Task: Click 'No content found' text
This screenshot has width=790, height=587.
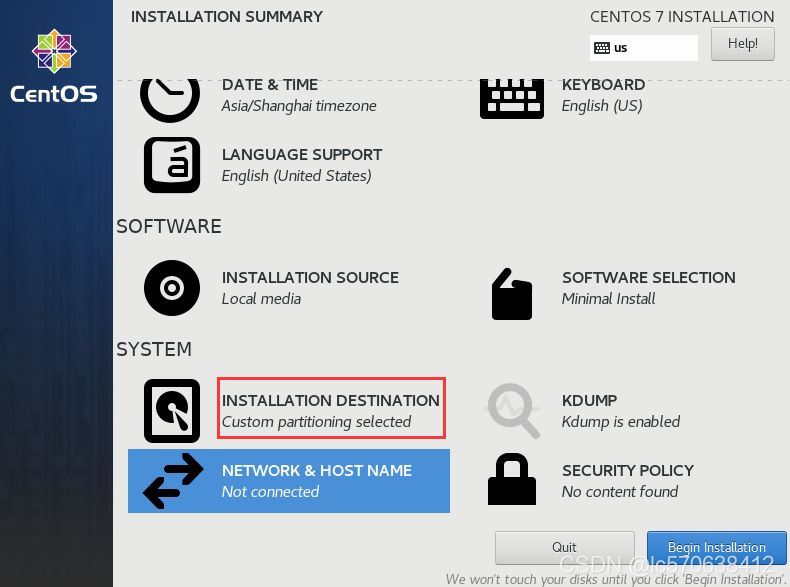Action: pos(620,492)
